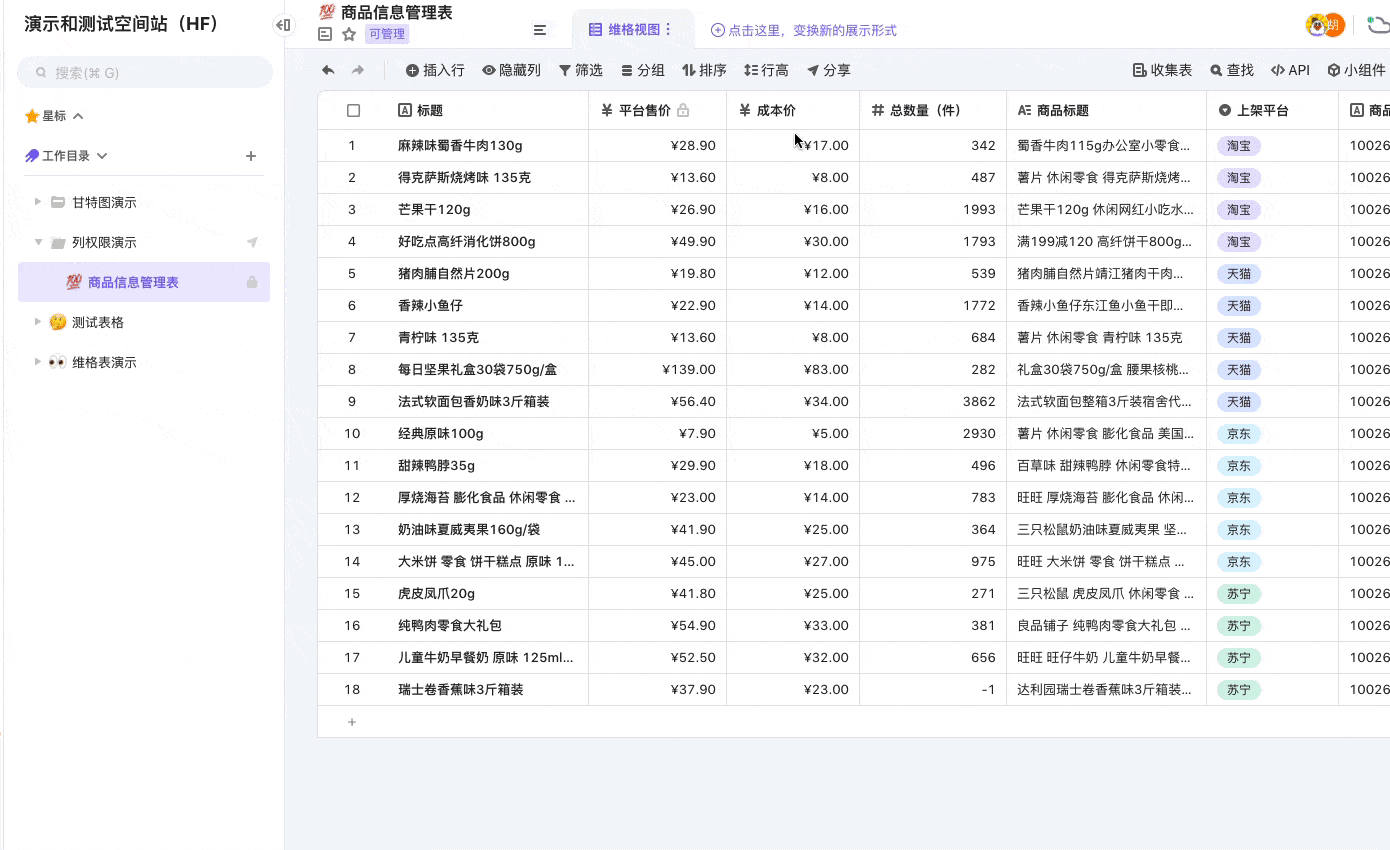Open the table description icon
This screenshot has height=850, width=1390.
click(325, 34)
